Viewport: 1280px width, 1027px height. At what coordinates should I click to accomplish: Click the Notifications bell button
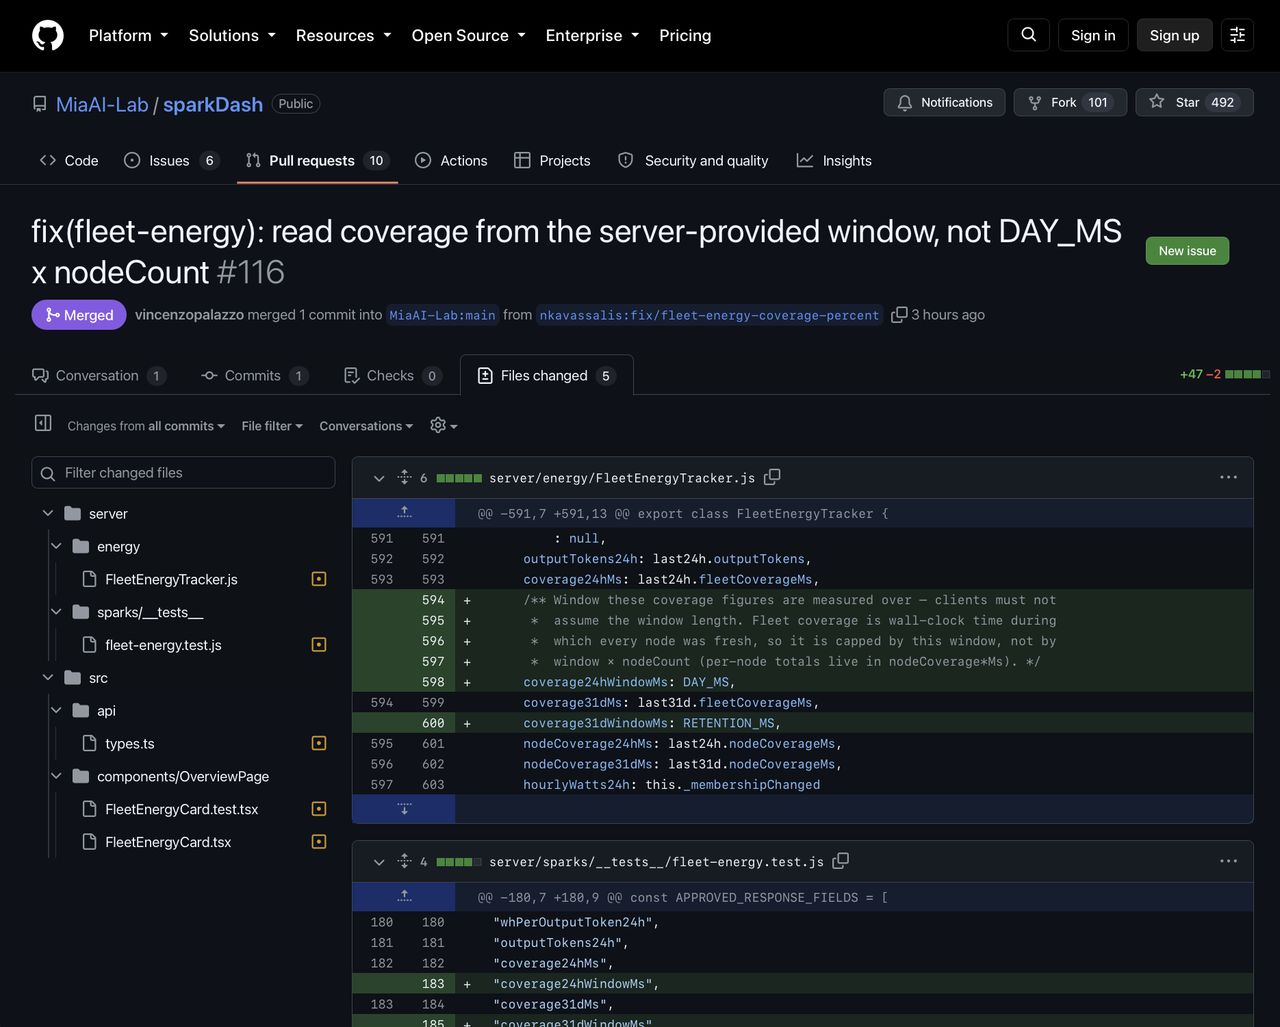click(x=945, y=103)
